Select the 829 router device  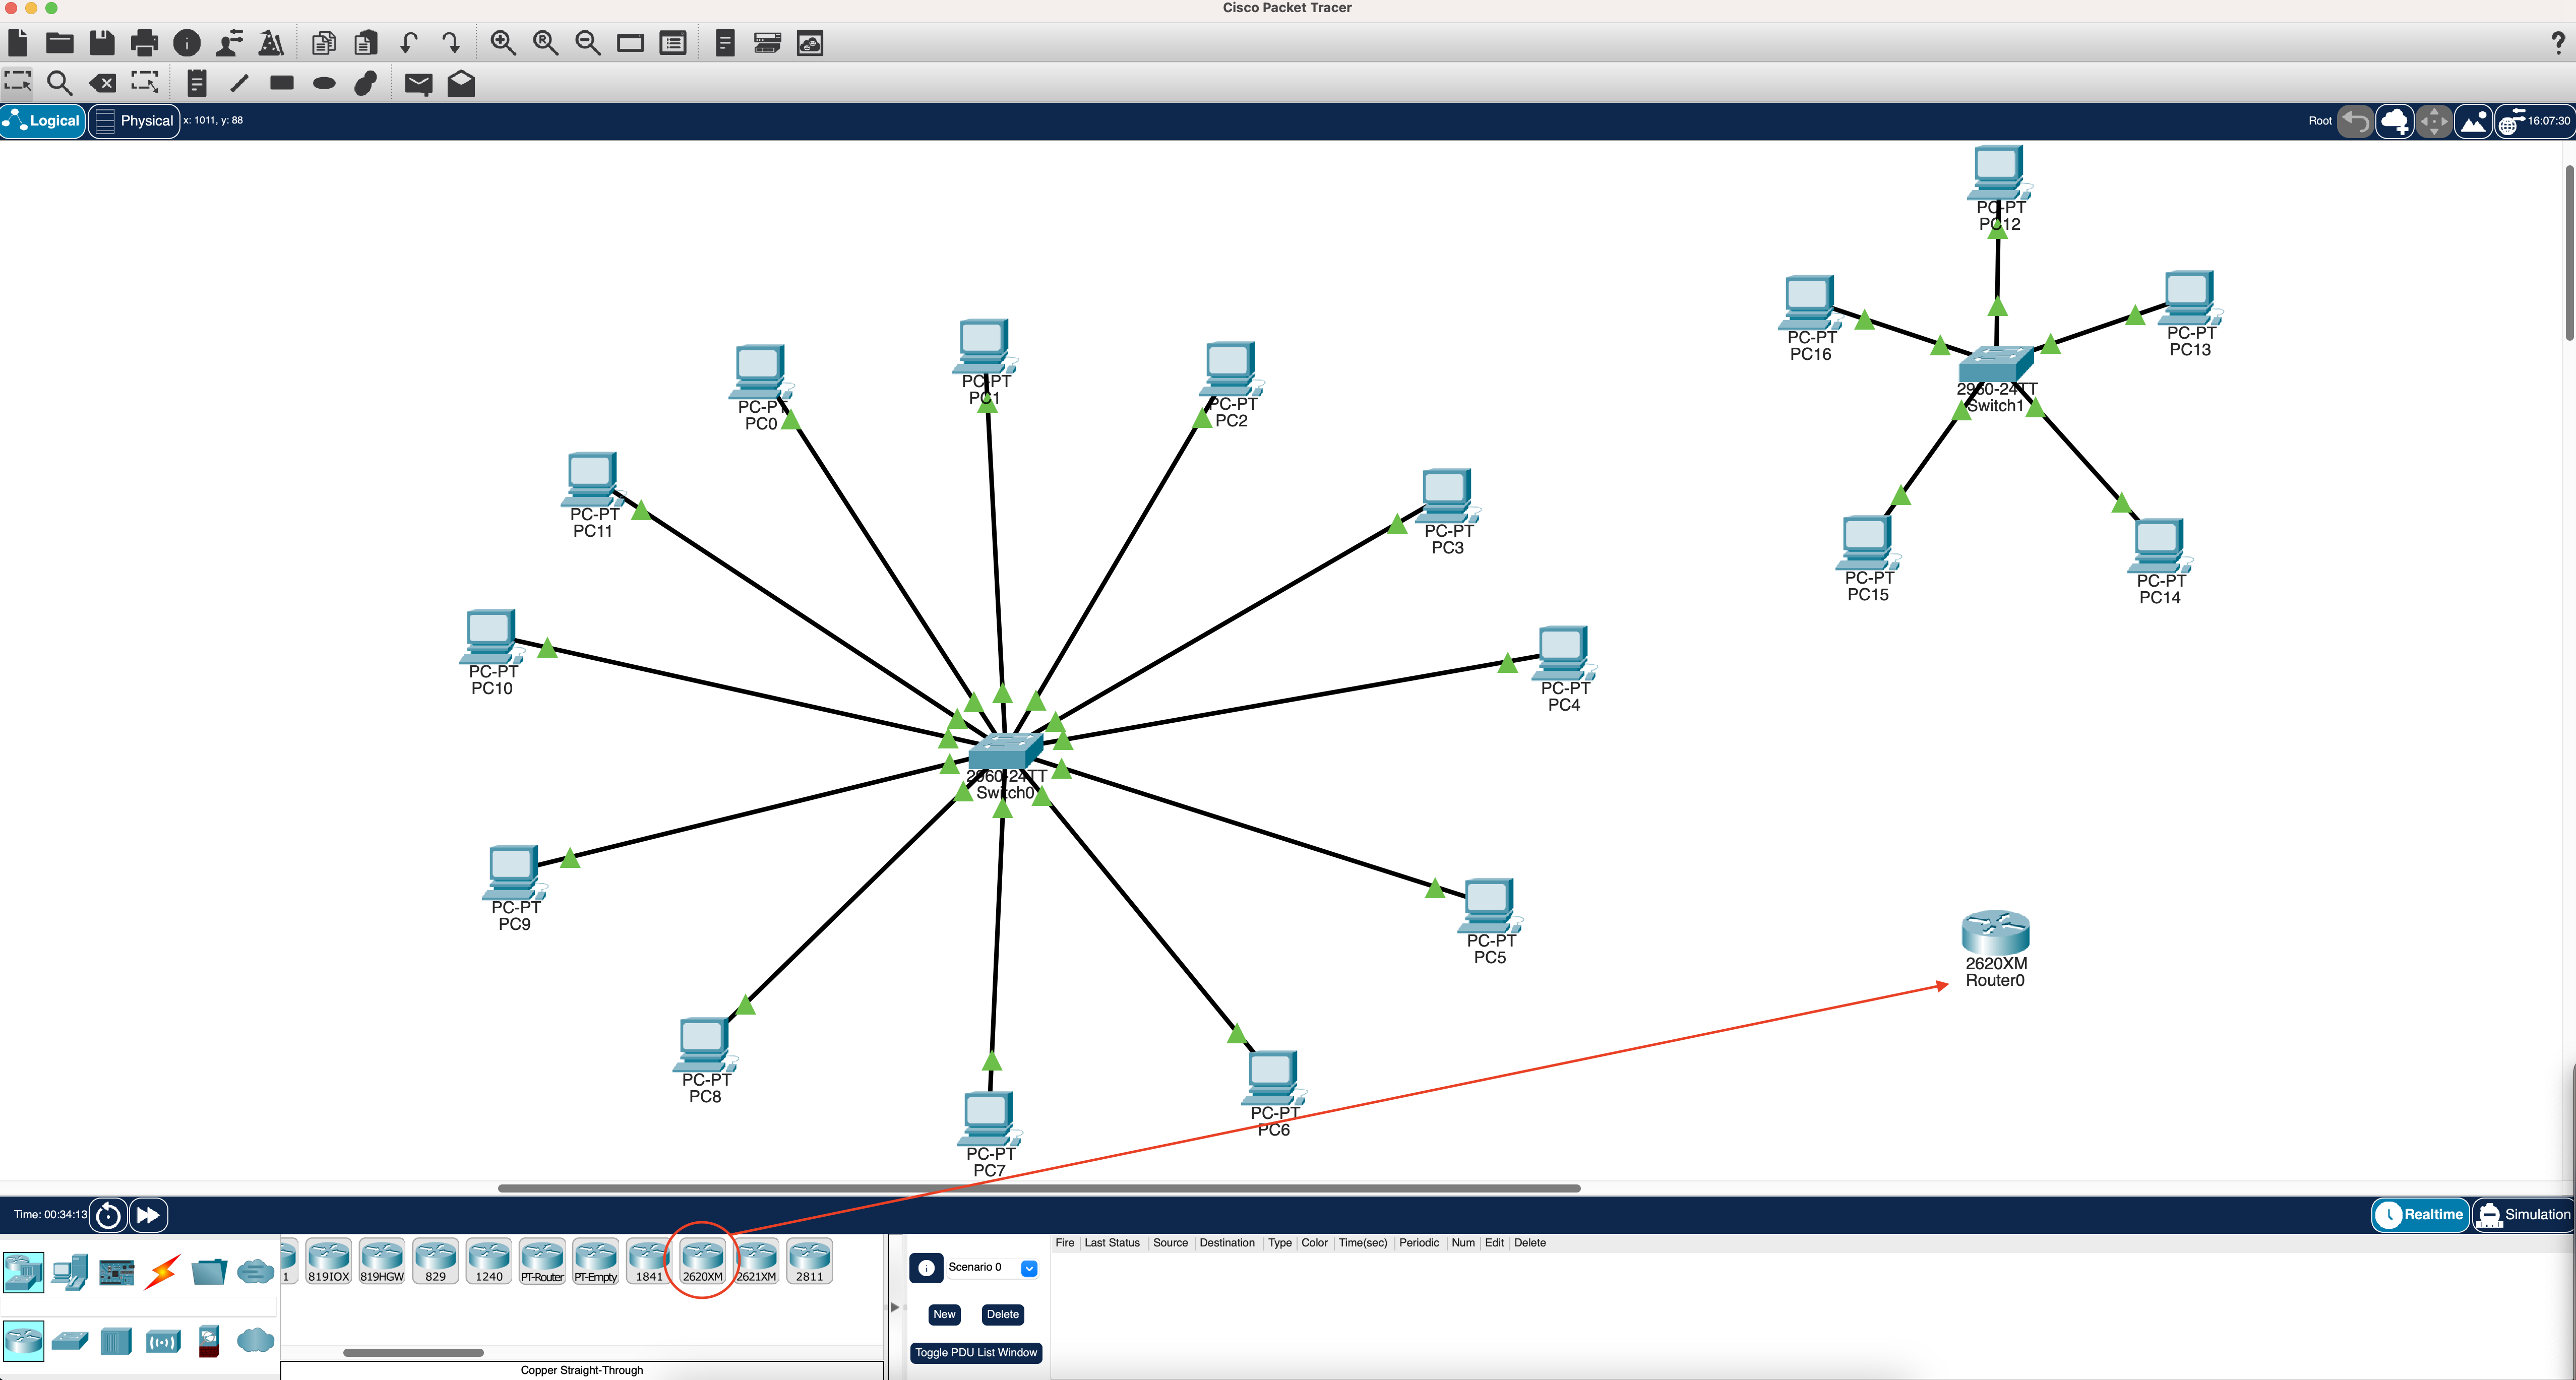coord(435,1261)
